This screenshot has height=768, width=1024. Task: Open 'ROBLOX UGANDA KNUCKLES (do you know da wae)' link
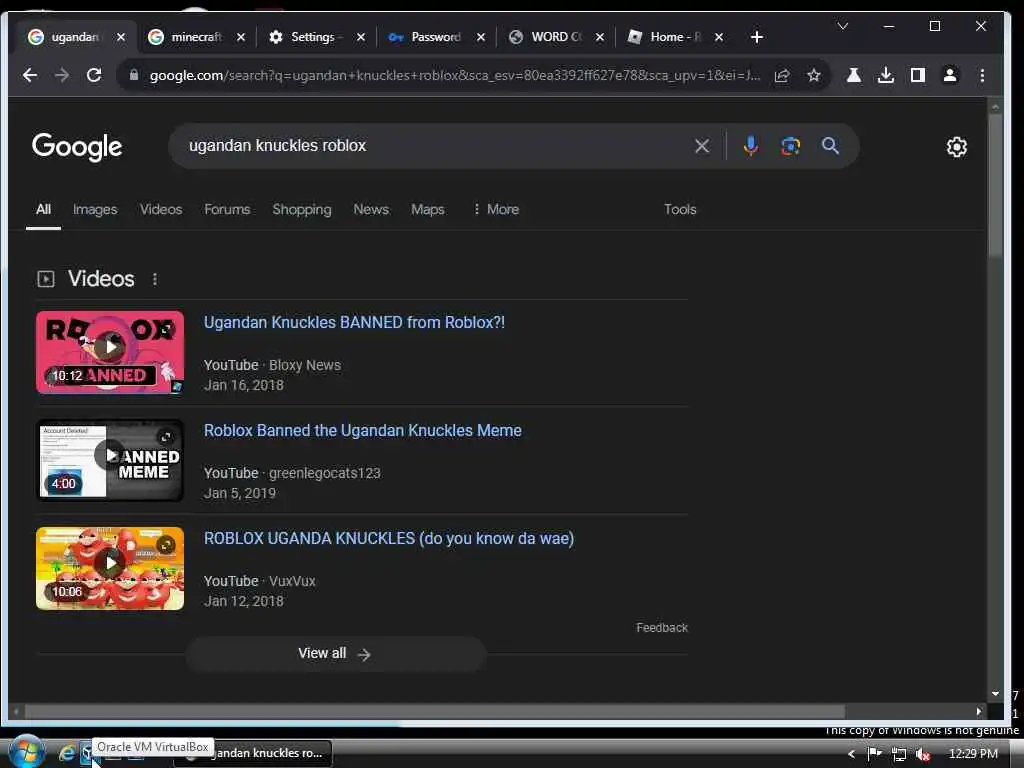[389, 539]
